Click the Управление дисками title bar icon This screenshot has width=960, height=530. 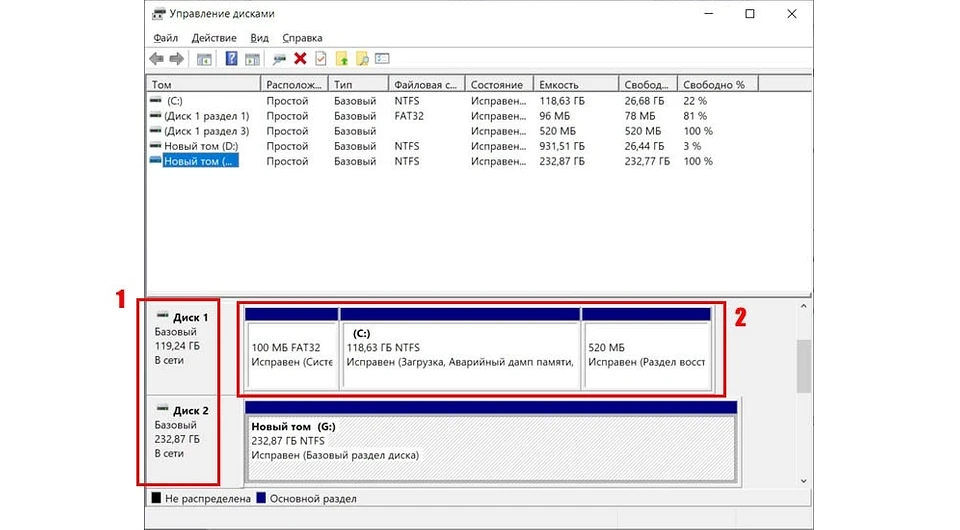[159, 13]
